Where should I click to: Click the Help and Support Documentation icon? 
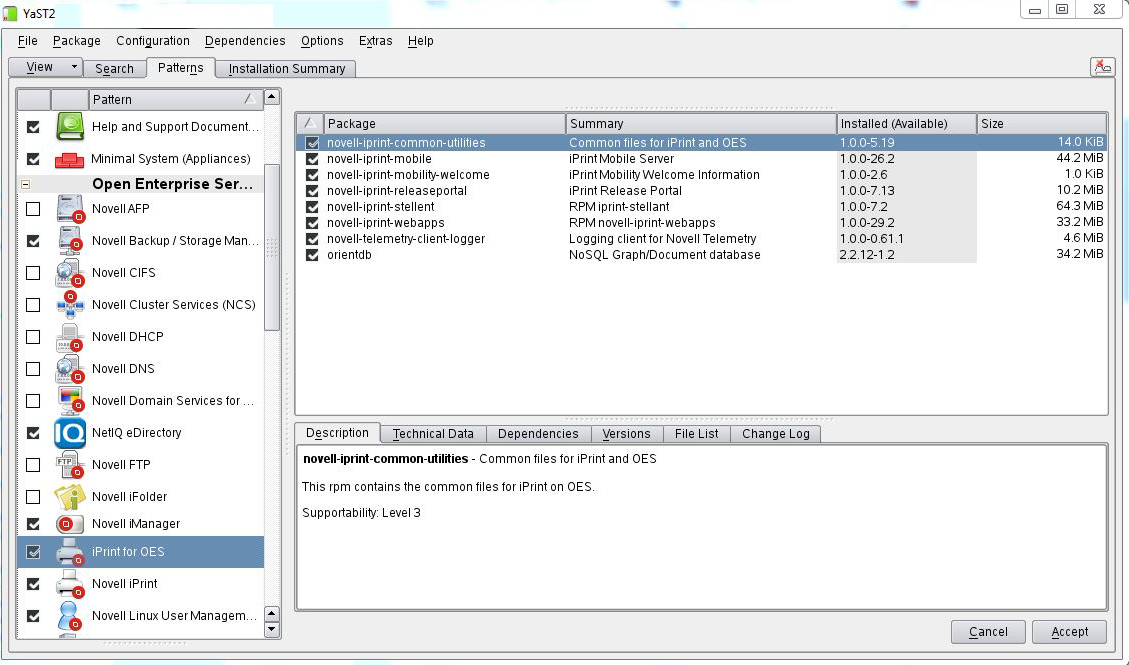70,127
